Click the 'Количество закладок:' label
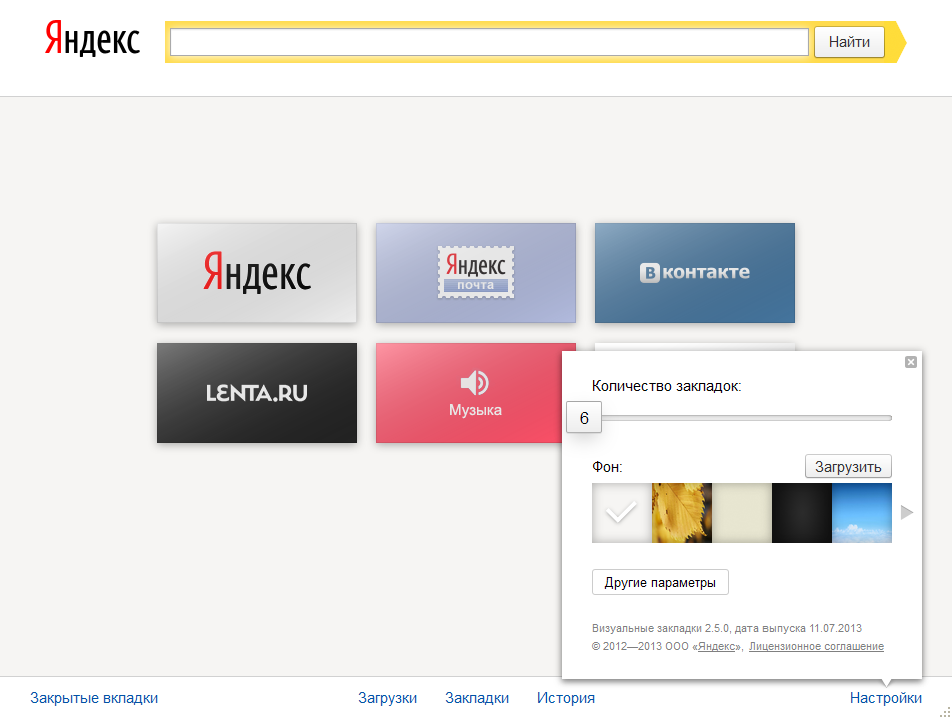Screen dimensions: 952x719 click(667, 386)
